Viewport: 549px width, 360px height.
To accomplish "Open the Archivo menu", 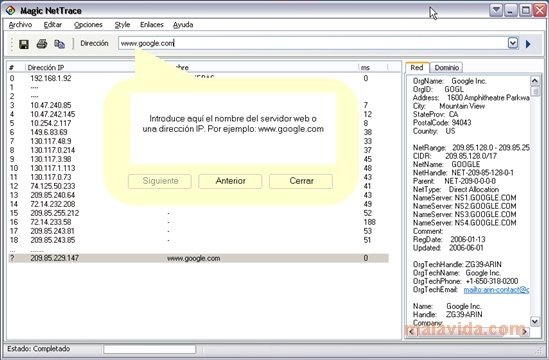I will [20, 25].
